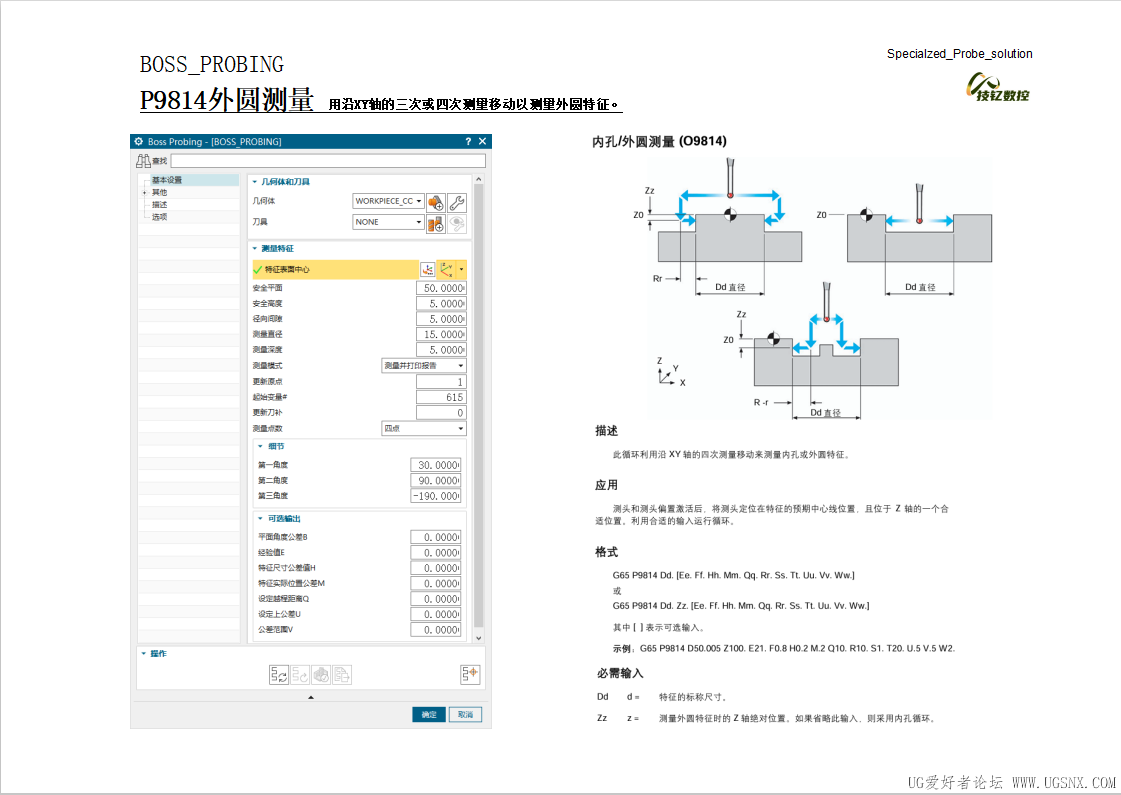Click the dialog scrollbar down arrow
Viewport: 1121px width, 795px height.
click(479, 638)
